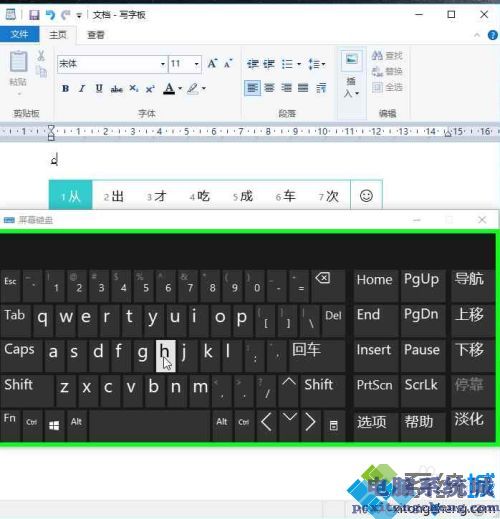Toggle strikethrough formatting
The width and height of the screenshot is (500, 519).
point(116,89)
